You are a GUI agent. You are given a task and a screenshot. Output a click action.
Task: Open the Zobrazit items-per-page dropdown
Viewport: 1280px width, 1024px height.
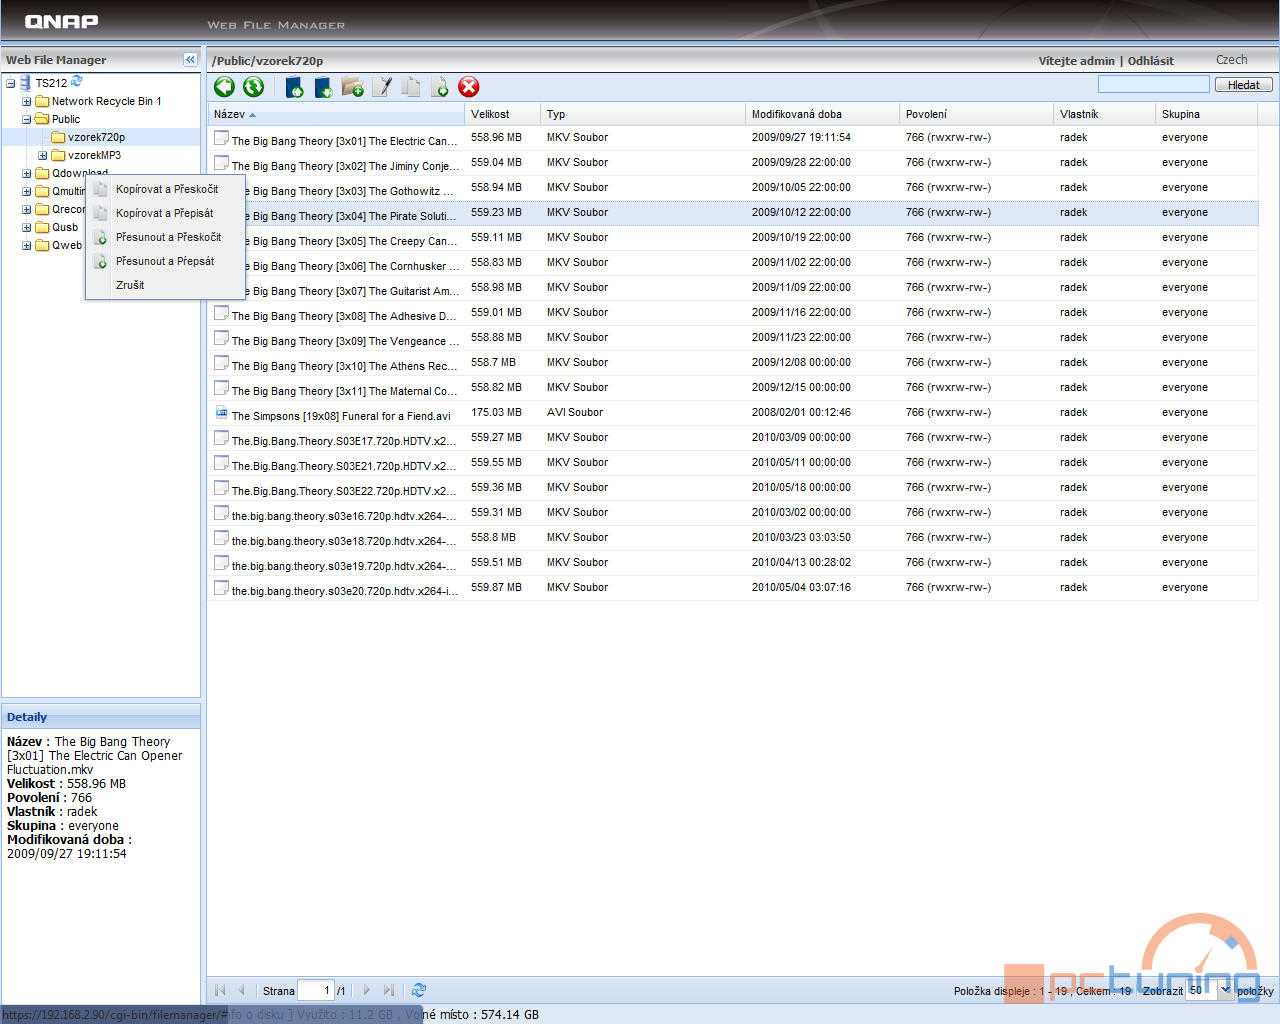(1225, 990)
